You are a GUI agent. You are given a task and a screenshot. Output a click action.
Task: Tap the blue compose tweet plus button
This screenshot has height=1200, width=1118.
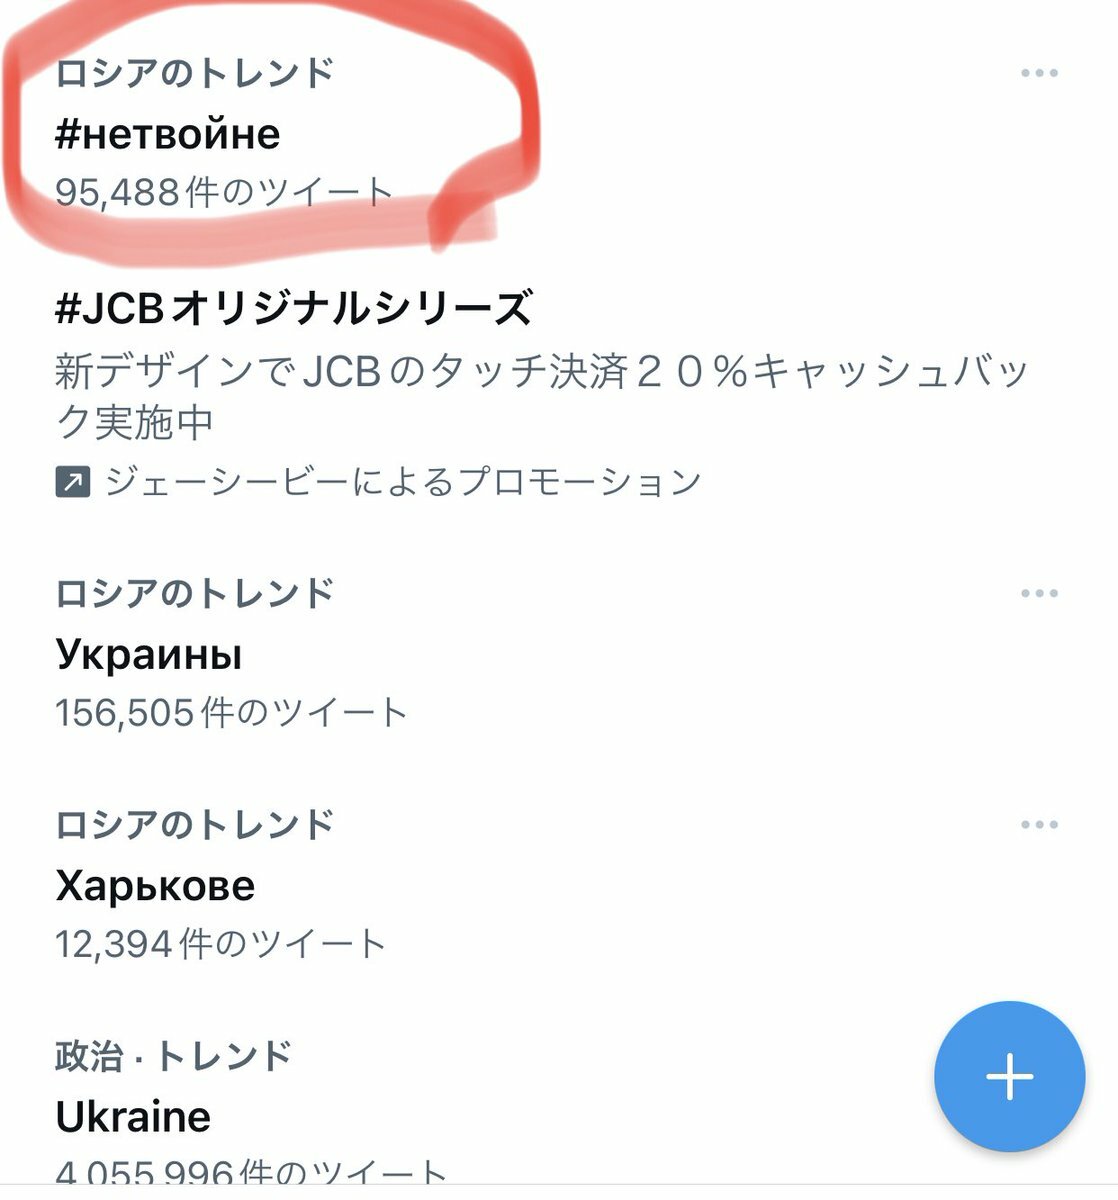1009,1077
